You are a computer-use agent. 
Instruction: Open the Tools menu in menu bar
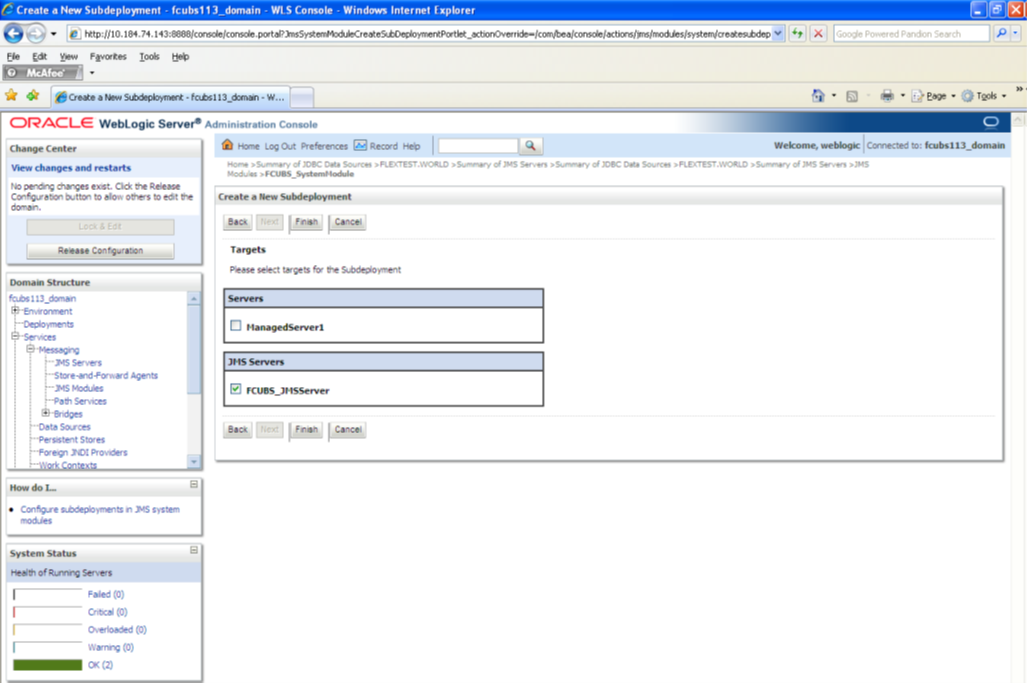point(149,56)
